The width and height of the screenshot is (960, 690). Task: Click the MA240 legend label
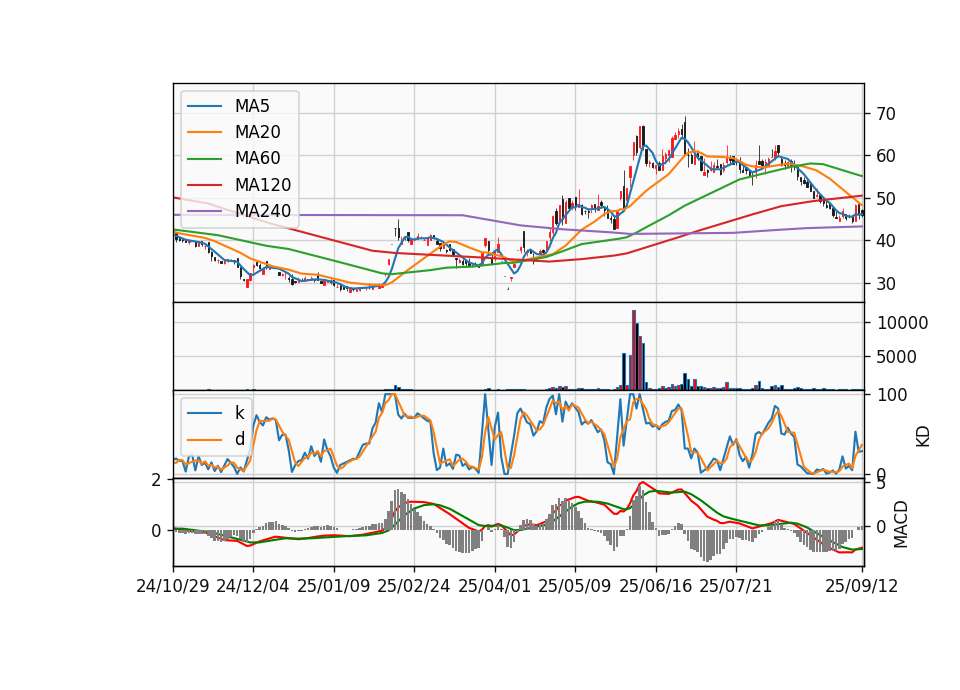[263, 211]
